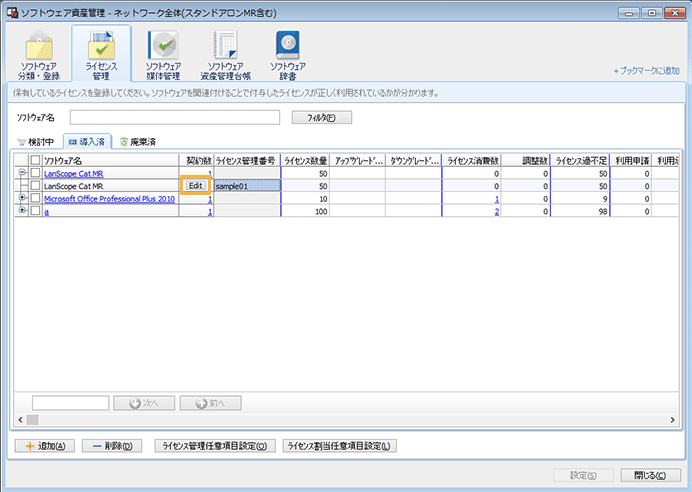Click the application icon in title bar

tap(13, 13)
